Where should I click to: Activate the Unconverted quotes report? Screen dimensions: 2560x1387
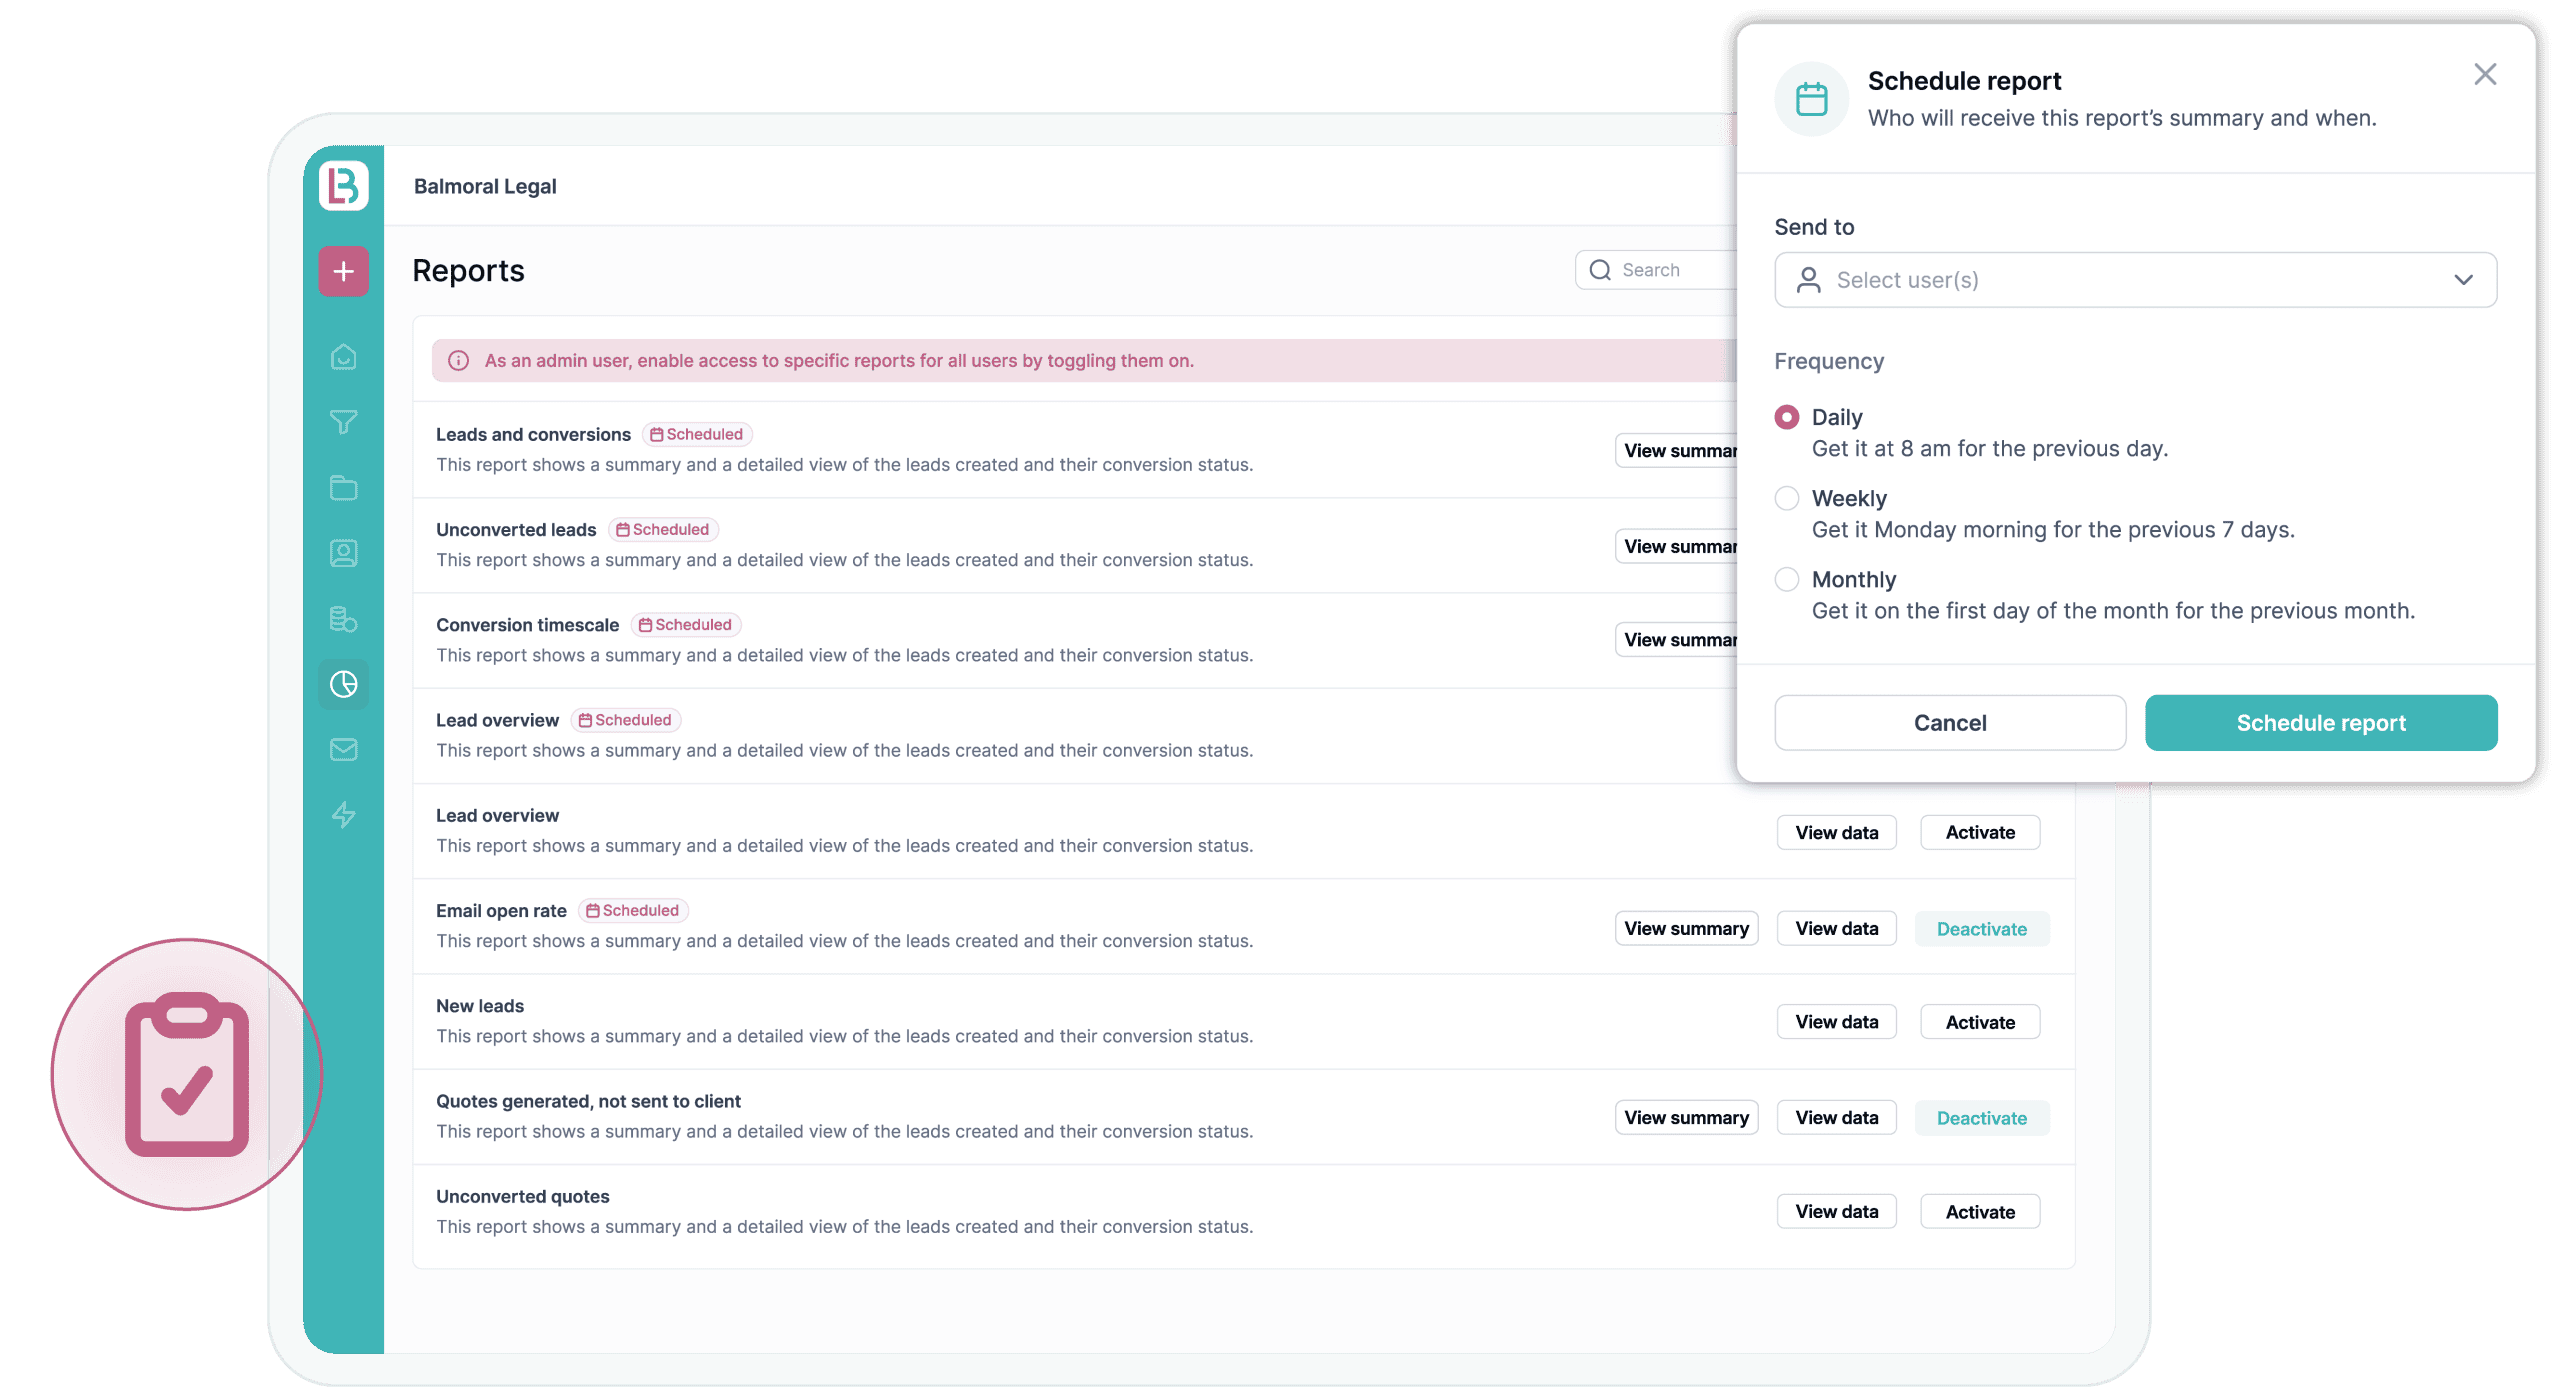tap(1979, 1212)
